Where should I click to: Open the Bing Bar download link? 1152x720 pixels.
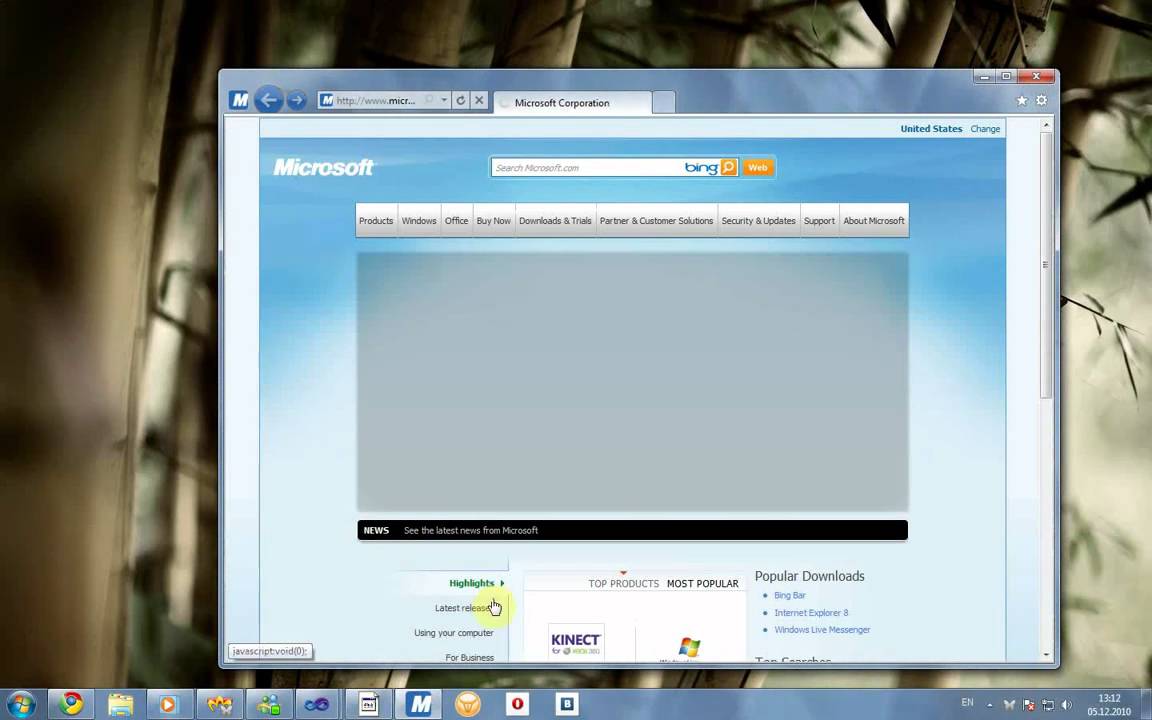tap(790, 595)
